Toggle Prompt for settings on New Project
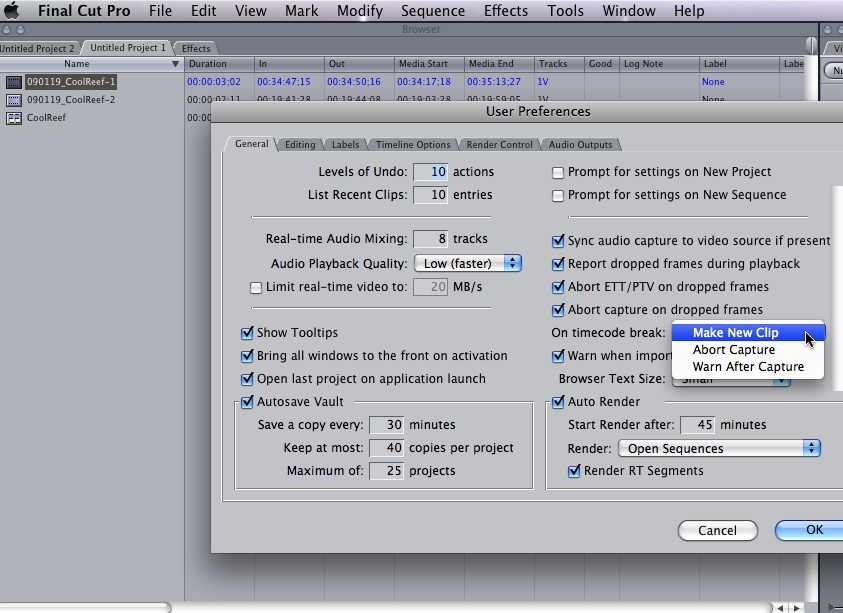The height and width of the screenshot is (613, 843). click(x=558, y=173)
